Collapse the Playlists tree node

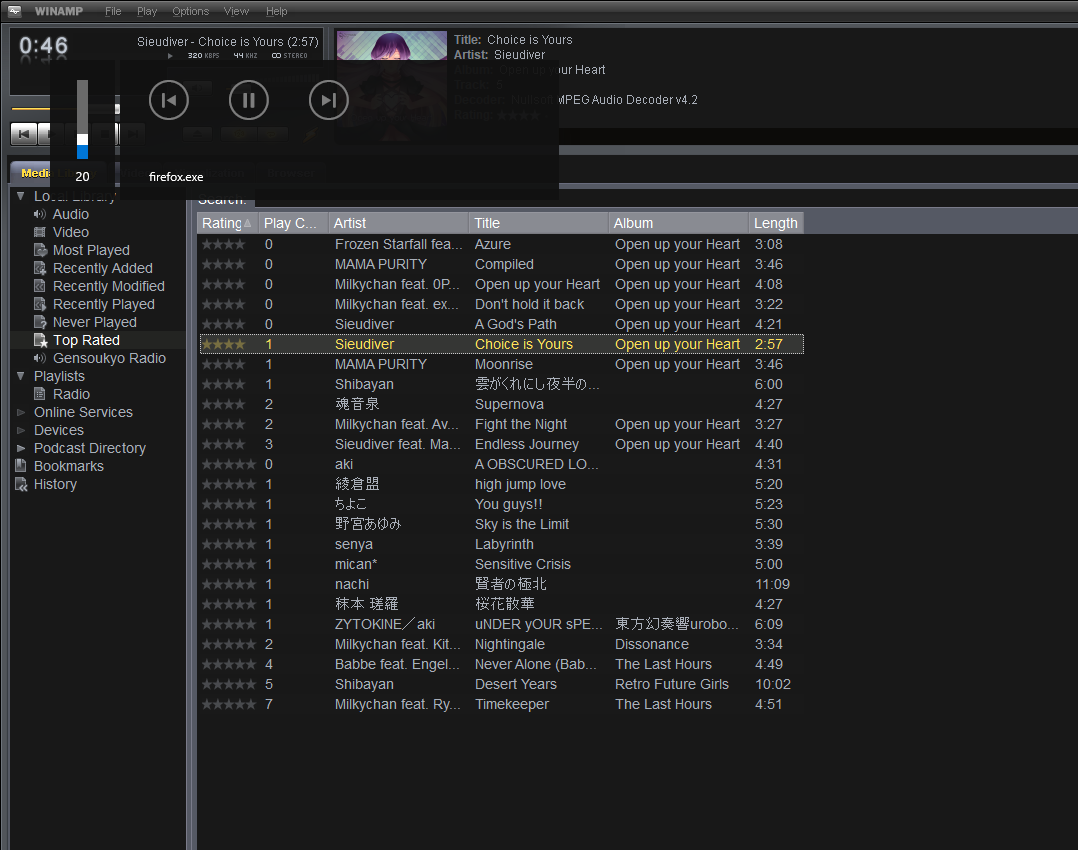click(21, 376)
